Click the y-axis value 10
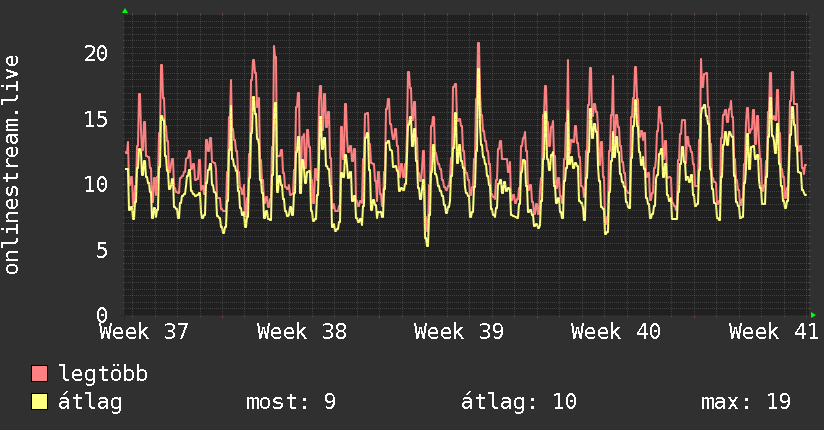 (x=96, y=185)
